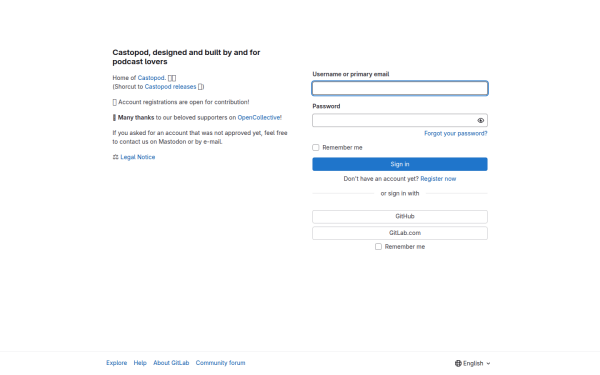The image size is (600, 375).
Task: Click the scales icon beside Legal Notice
Action: tap(116, 157)
